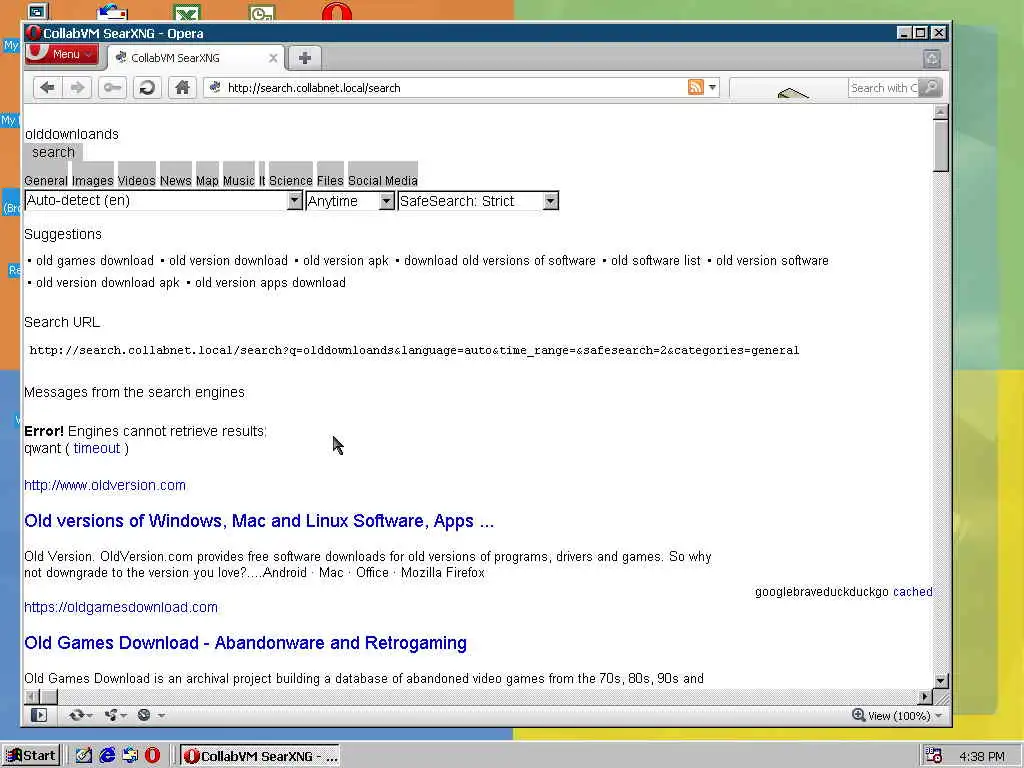Click the zoom magnifier icon in status bar

point(859,715)
